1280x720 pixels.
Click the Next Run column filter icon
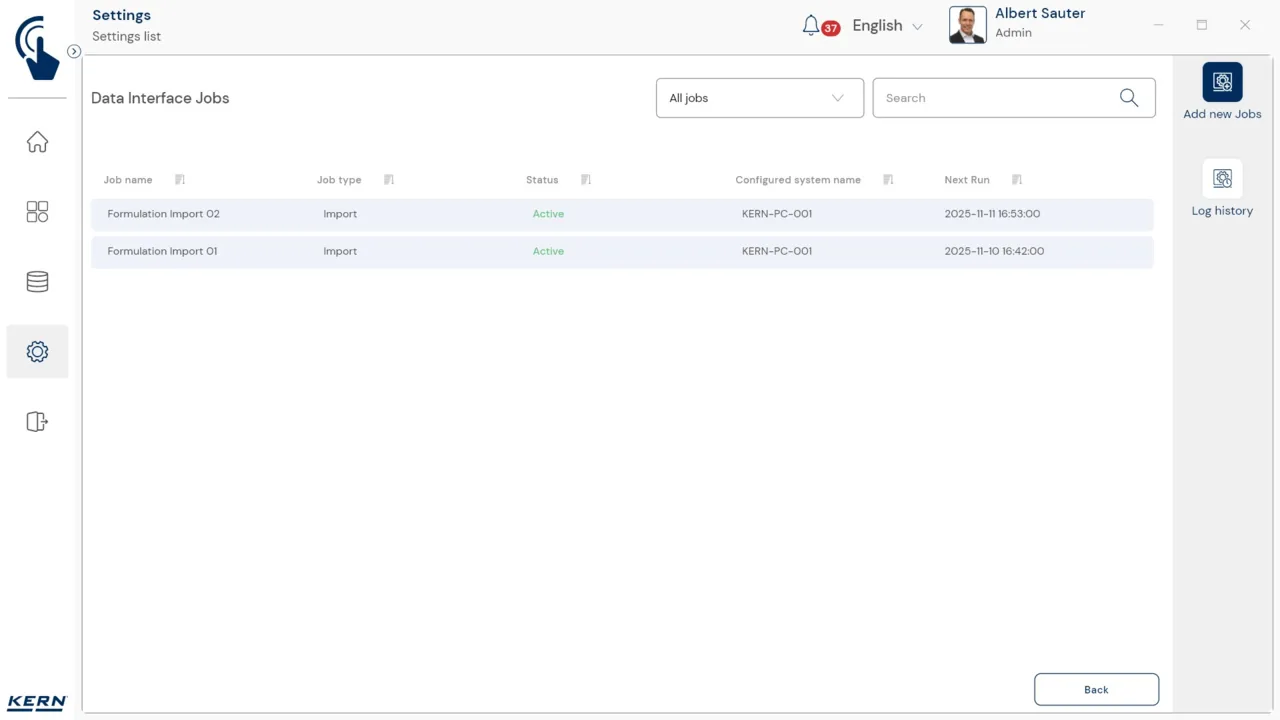point(1017,180)
